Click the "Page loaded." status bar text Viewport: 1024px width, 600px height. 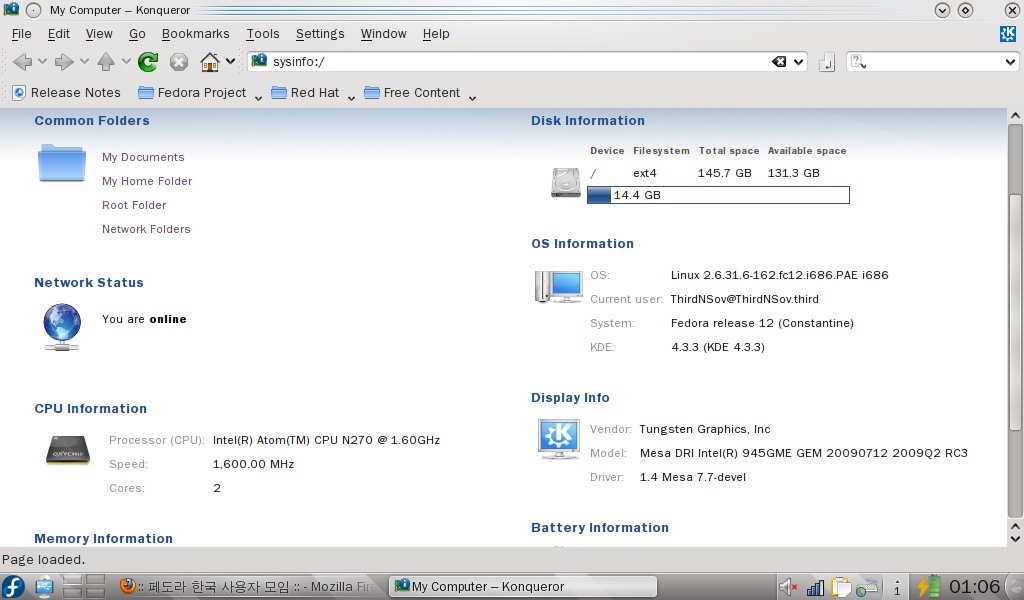click(43, 560)
